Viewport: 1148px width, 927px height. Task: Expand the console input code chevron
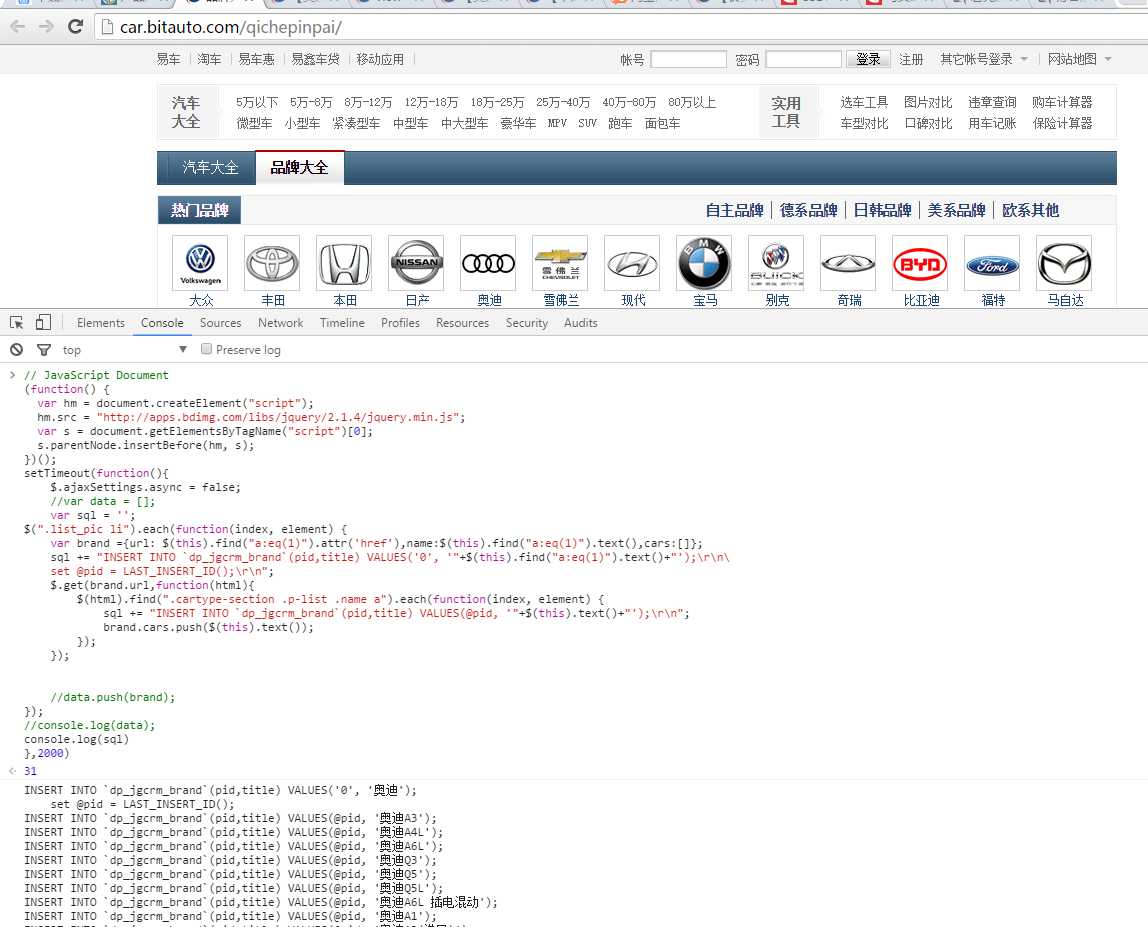12,375
